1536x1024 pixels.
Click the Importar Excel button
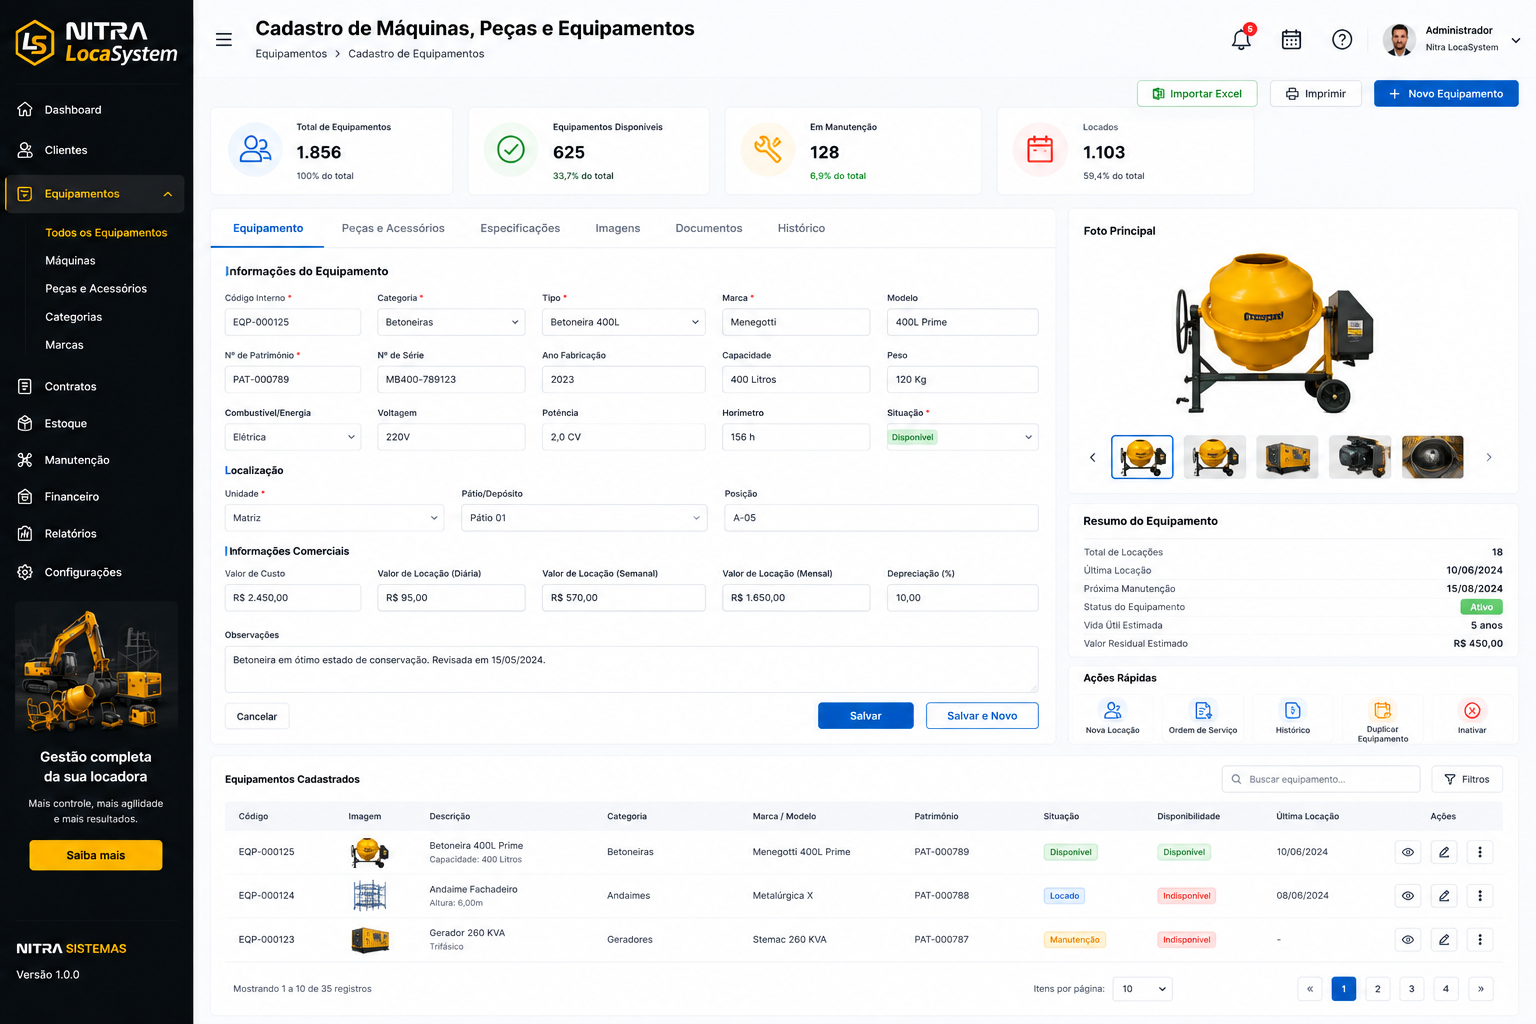1197,93
